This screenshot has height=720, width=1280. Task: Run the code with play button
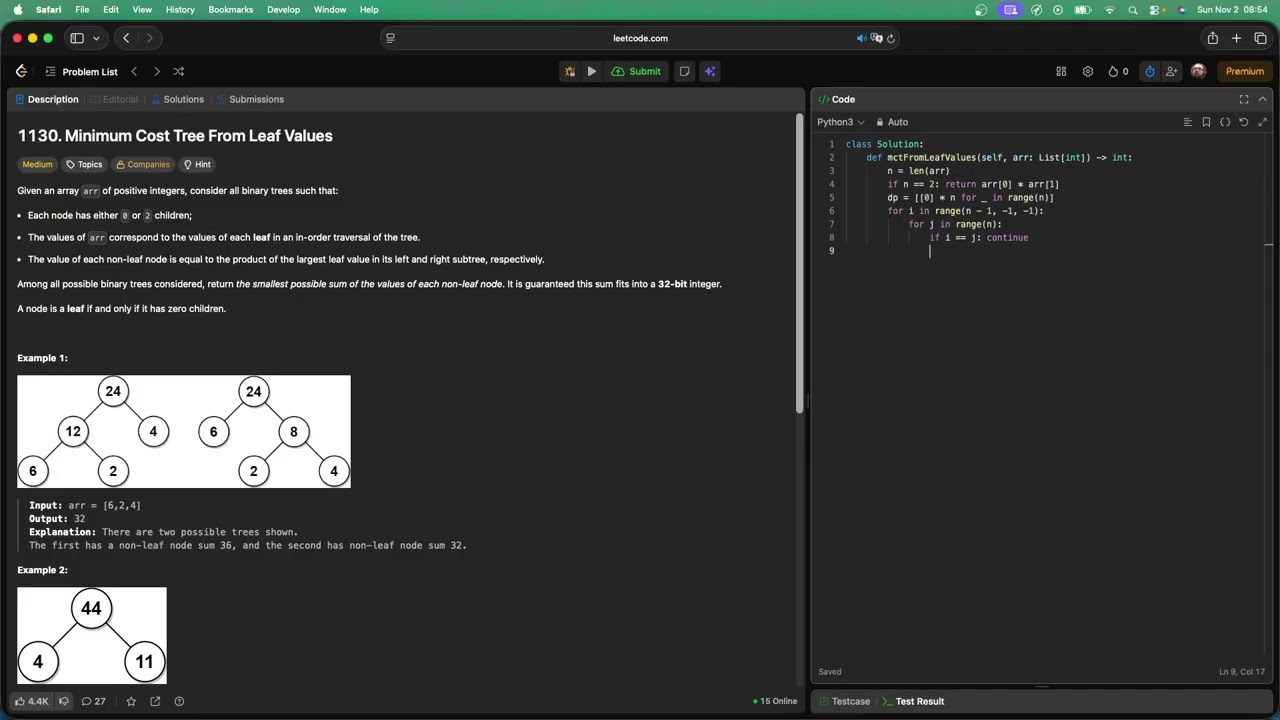591,71
